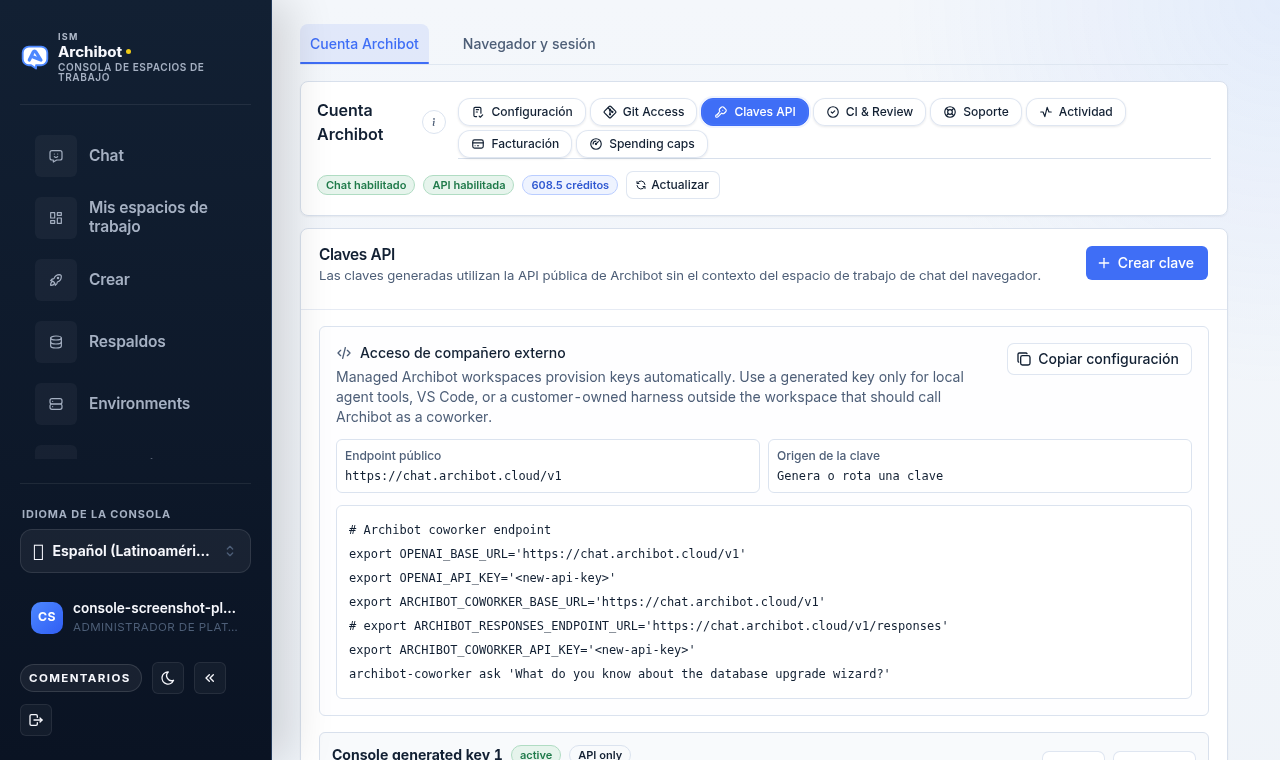Click the Actualizar refresh button
Viewport: 1280px width, 760px height.
coord(673,185)
